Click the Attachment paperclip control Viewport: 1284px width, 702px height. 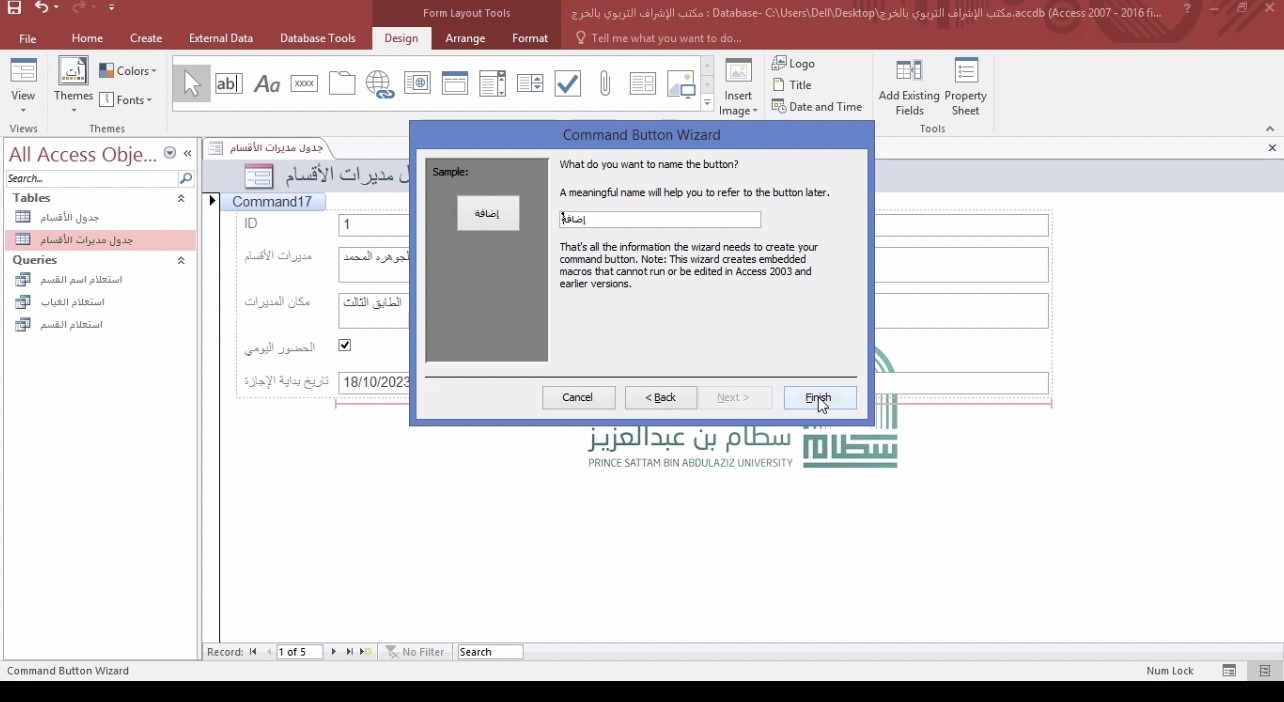pos(605,84)
